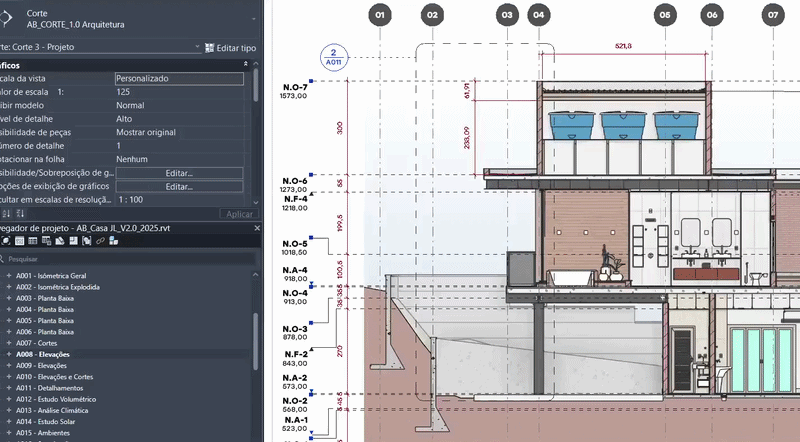Select the A012 - Estudo Volumétrico sheet
This screenshot has width=800, height=442.
[56, 399]
